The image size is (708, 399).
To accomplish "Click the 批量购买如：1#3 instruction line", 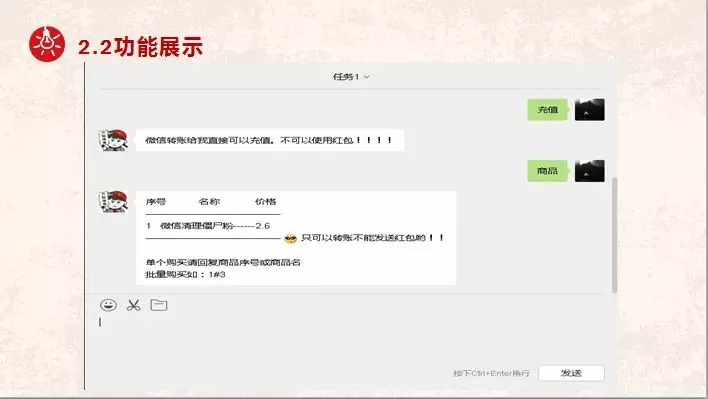I will click(186, 274).
